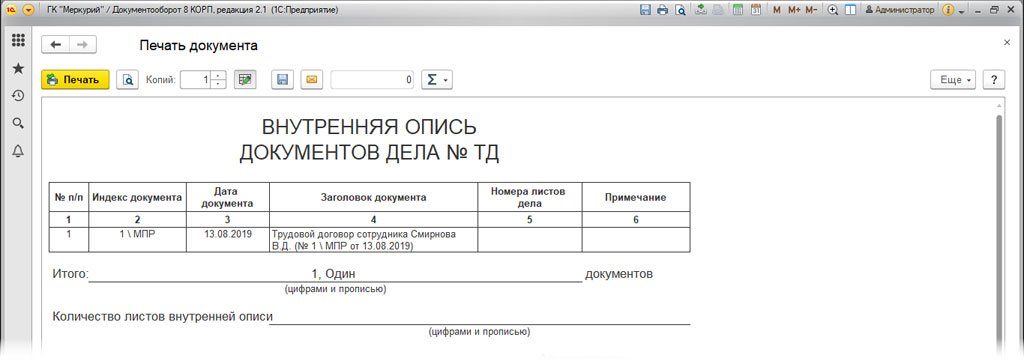Toggle the edit mode icon in toolbar

click(246, 80)
